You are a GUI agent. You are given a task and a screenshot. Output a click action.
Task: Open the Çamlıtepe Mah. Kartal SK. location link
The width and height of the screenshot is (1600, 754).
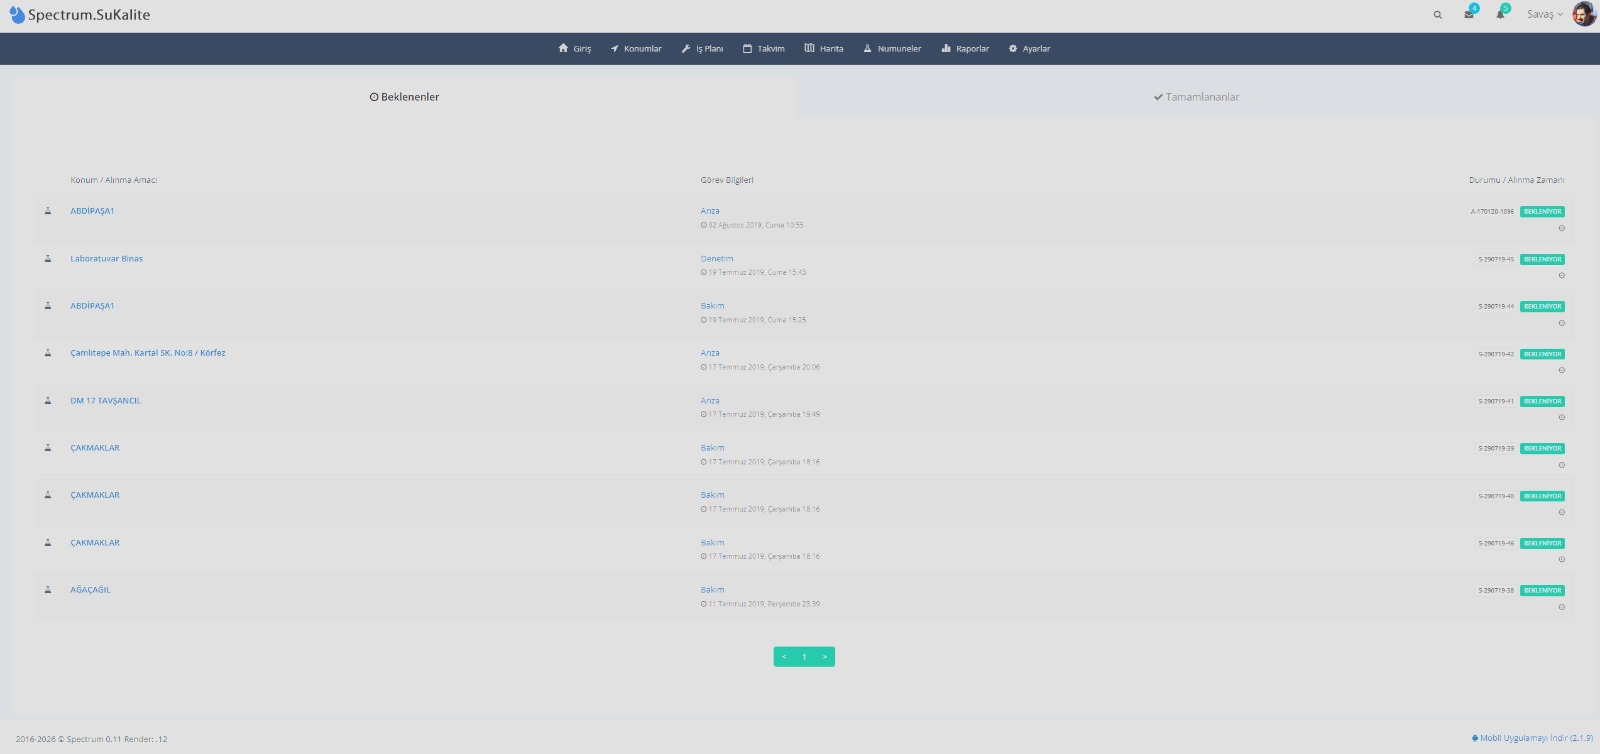click(x=148, y=353)
